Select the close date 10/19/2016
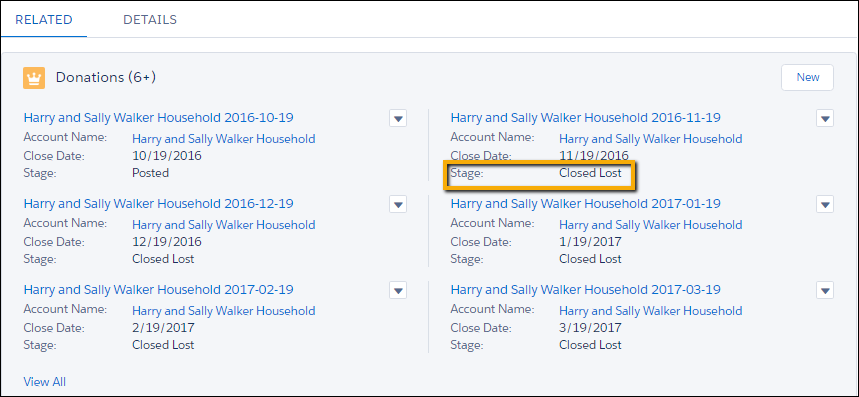 click(x=167, y=156)
